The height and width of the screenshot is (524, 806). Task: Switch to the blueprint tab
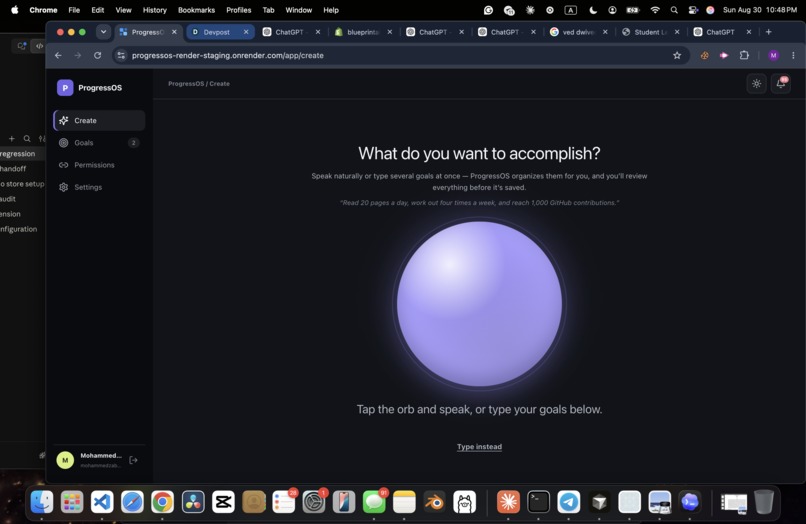pos(363,32)
